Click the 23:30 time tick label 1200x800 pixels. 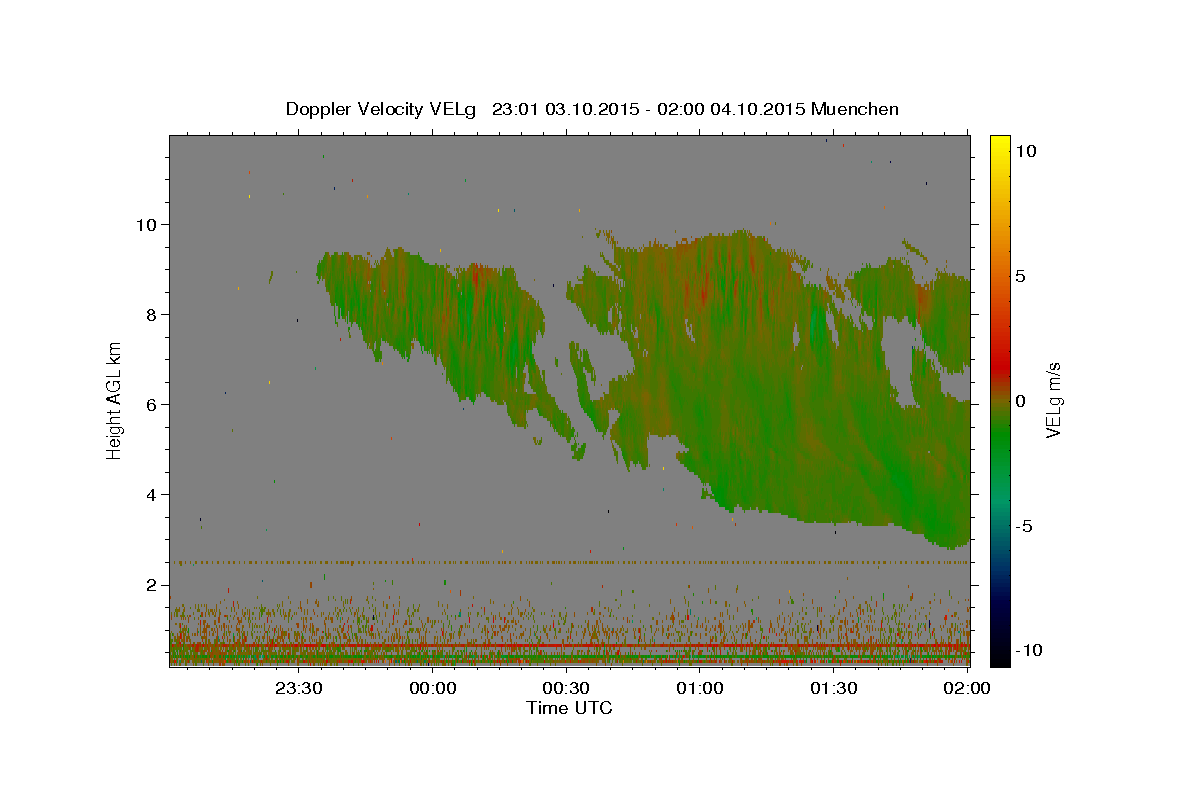coord(299,688)
